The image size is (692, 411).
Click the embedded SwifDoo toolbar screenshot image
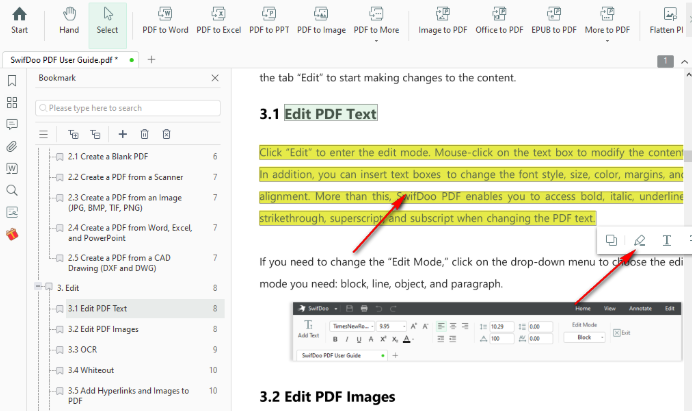pyautogui.click(x=487, y=332)
